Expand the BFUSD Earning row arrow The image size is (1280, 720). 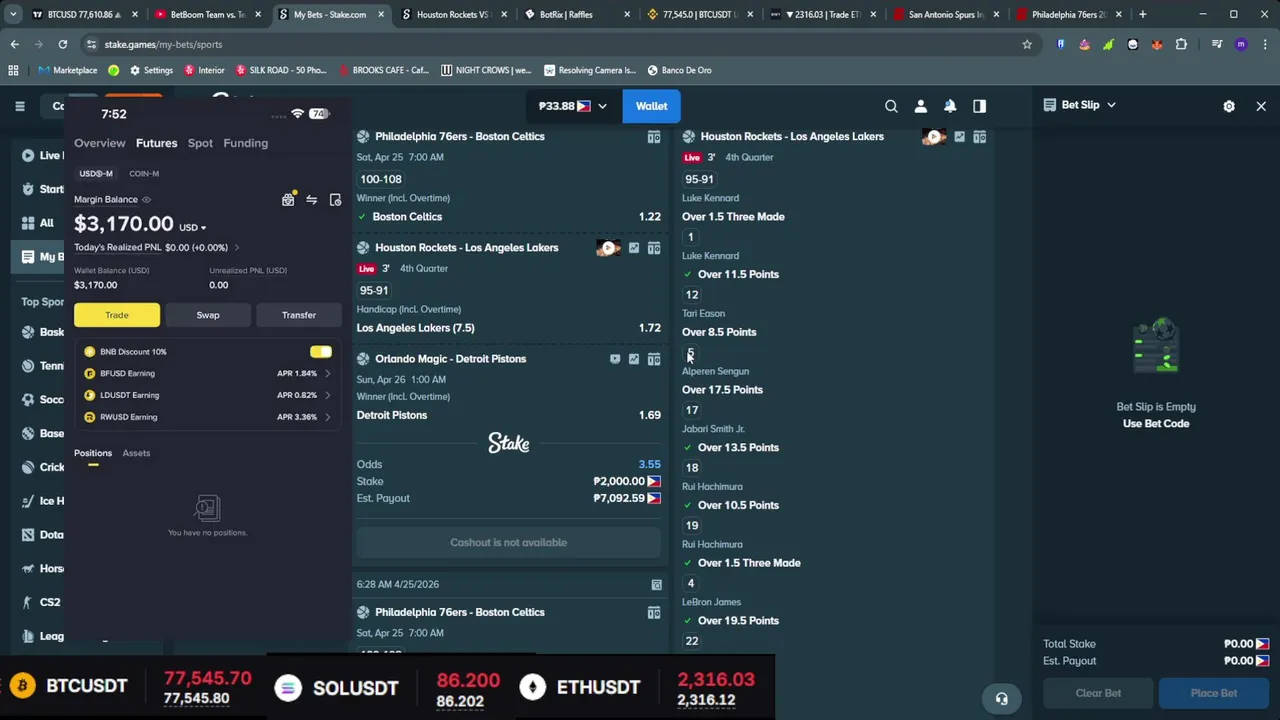[x=327, y=374]
